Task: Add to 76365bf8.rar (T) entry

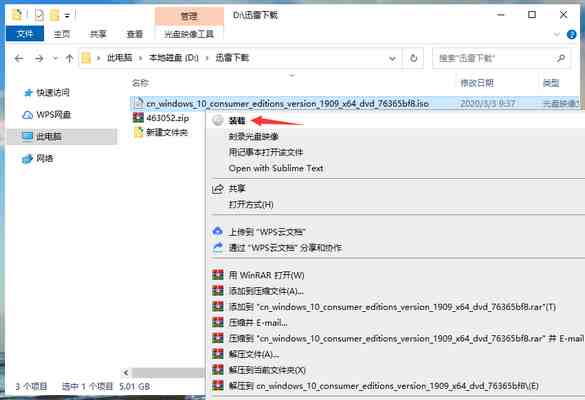Action: coord(392,307)
